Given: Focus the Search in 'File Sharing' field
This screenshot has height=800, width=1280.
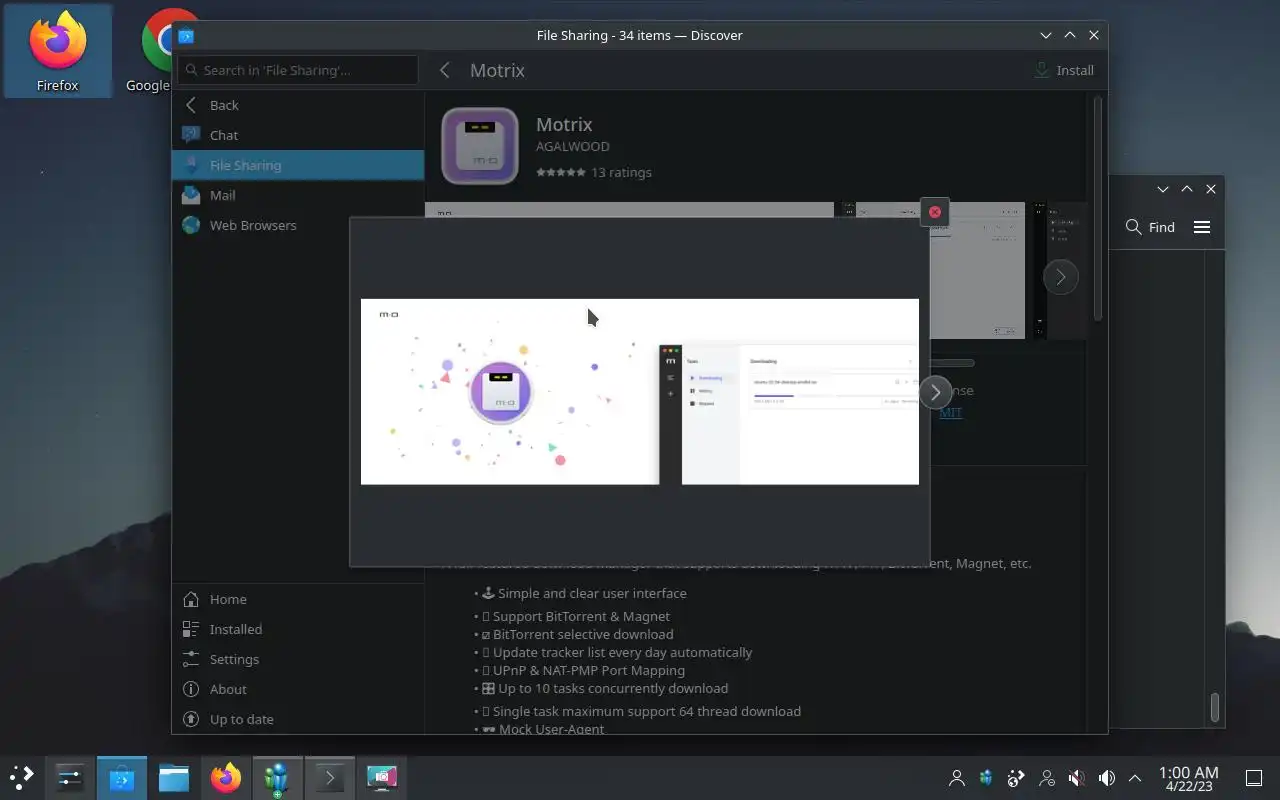Looking at the screenshot, I should (298, 70).
